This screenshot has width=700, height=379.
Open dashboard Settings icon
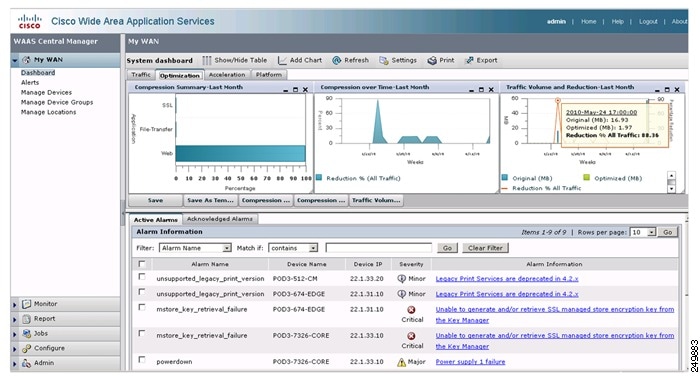point(383,60)
